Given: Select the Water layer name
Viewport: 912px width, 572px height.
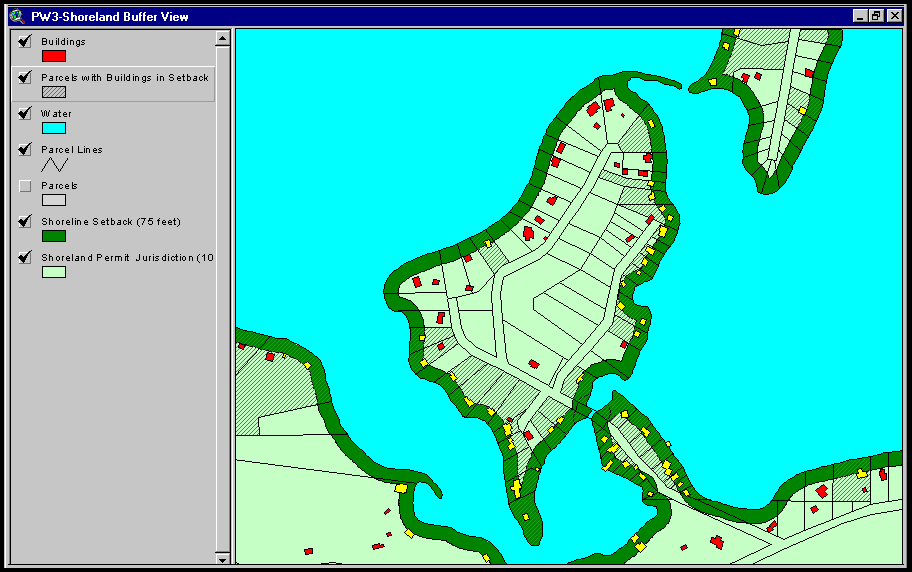Looking at the screenshot, I should tap(56, 114).
